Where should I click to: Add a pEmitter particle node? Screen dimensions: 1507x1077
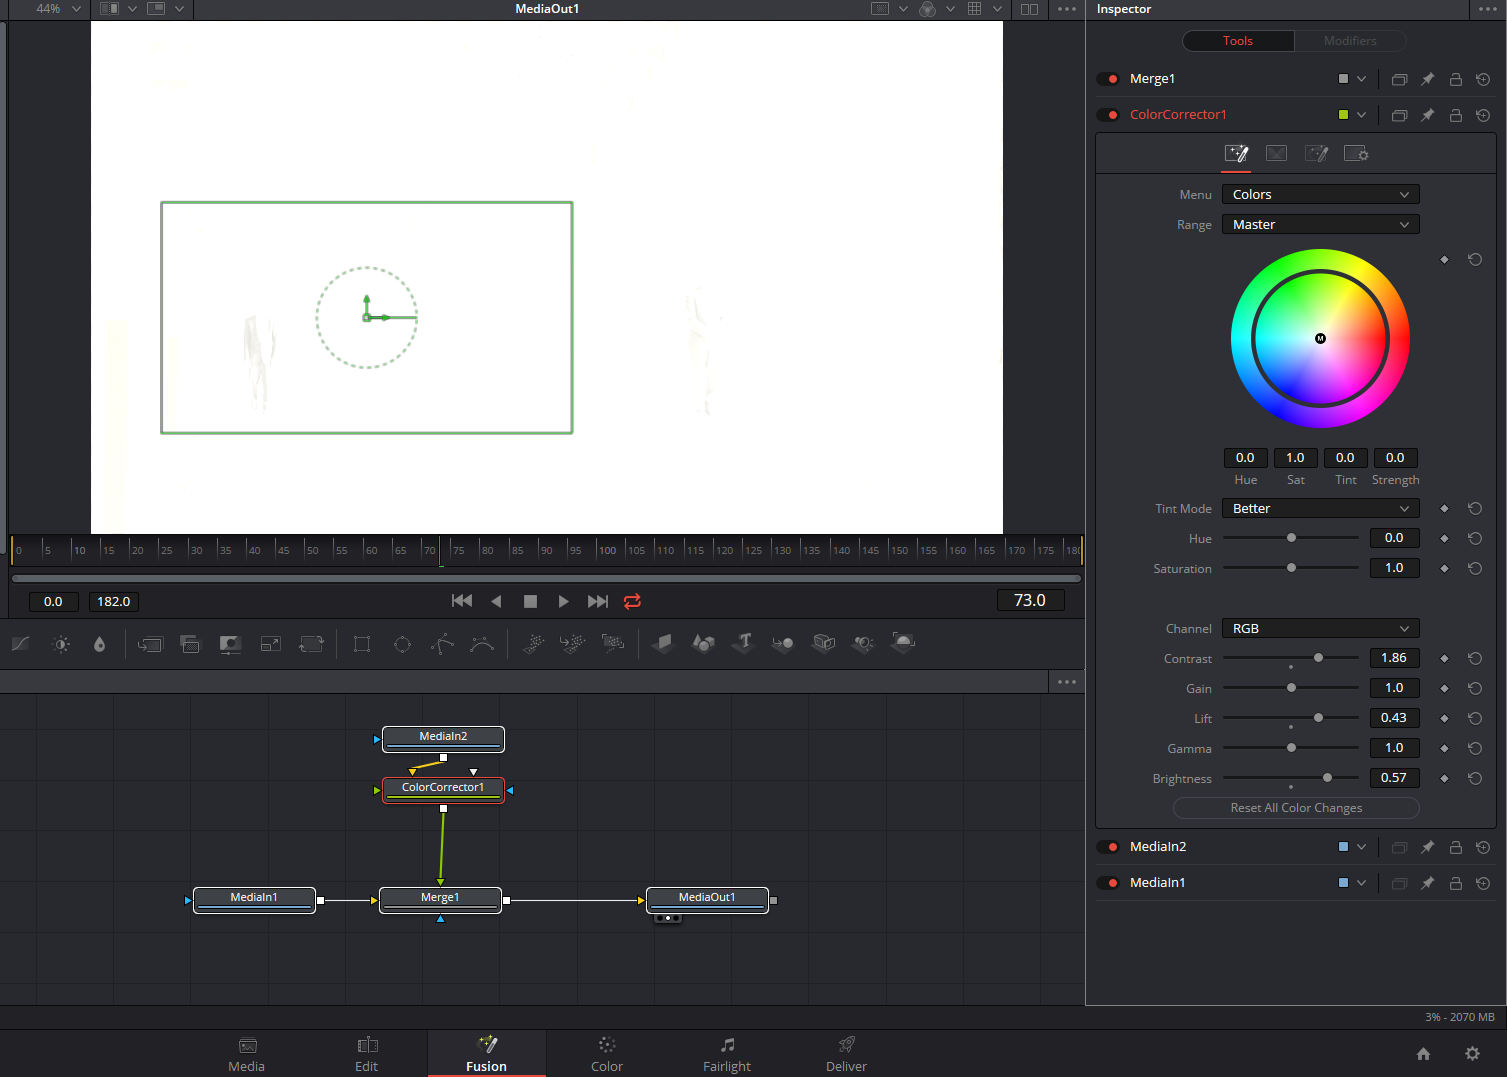tap(534, 644)
